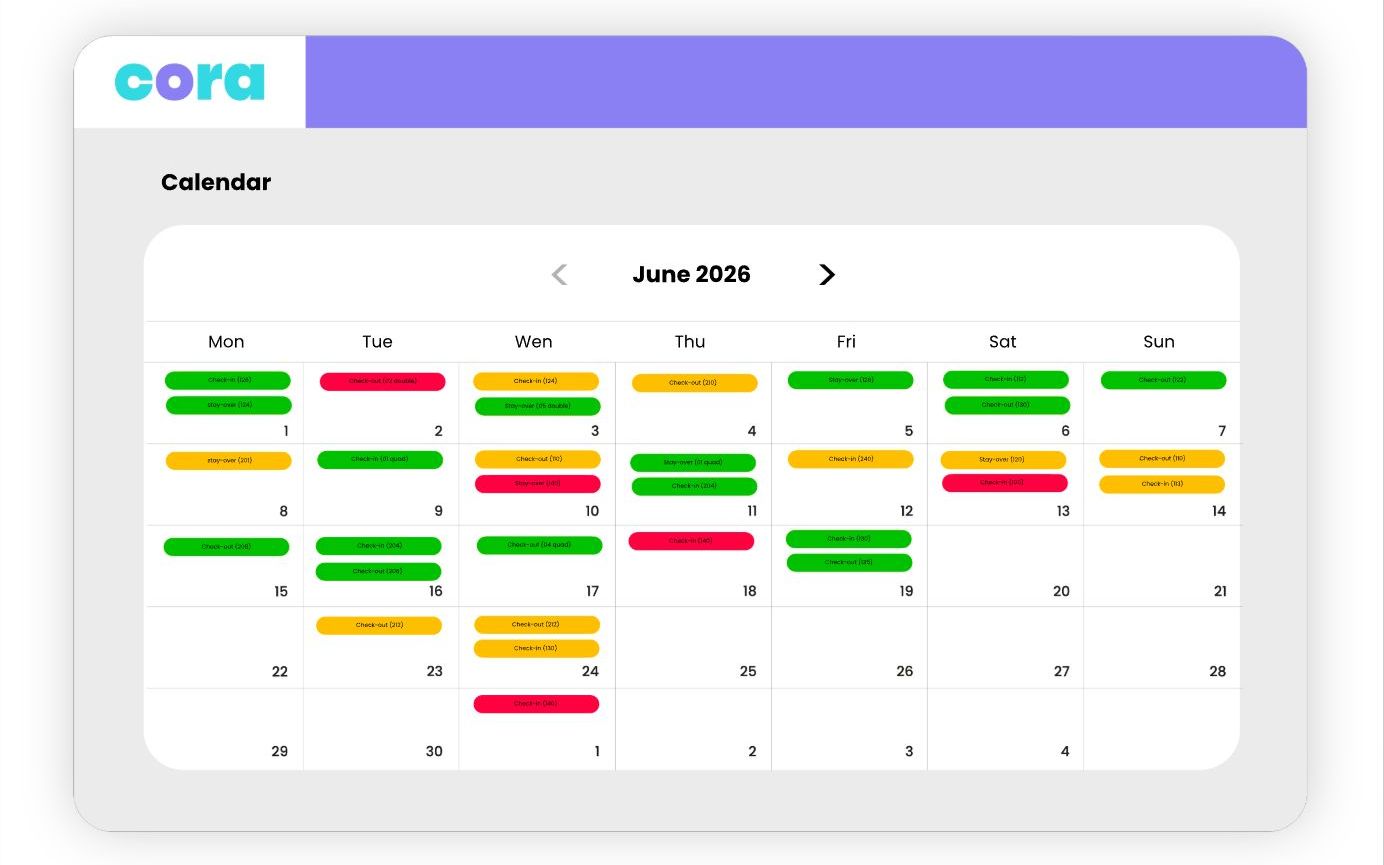Viewport: 1384px width, 865px height.
Task: Select Check-in (130) event on June 24
Action: click(537, 648)
